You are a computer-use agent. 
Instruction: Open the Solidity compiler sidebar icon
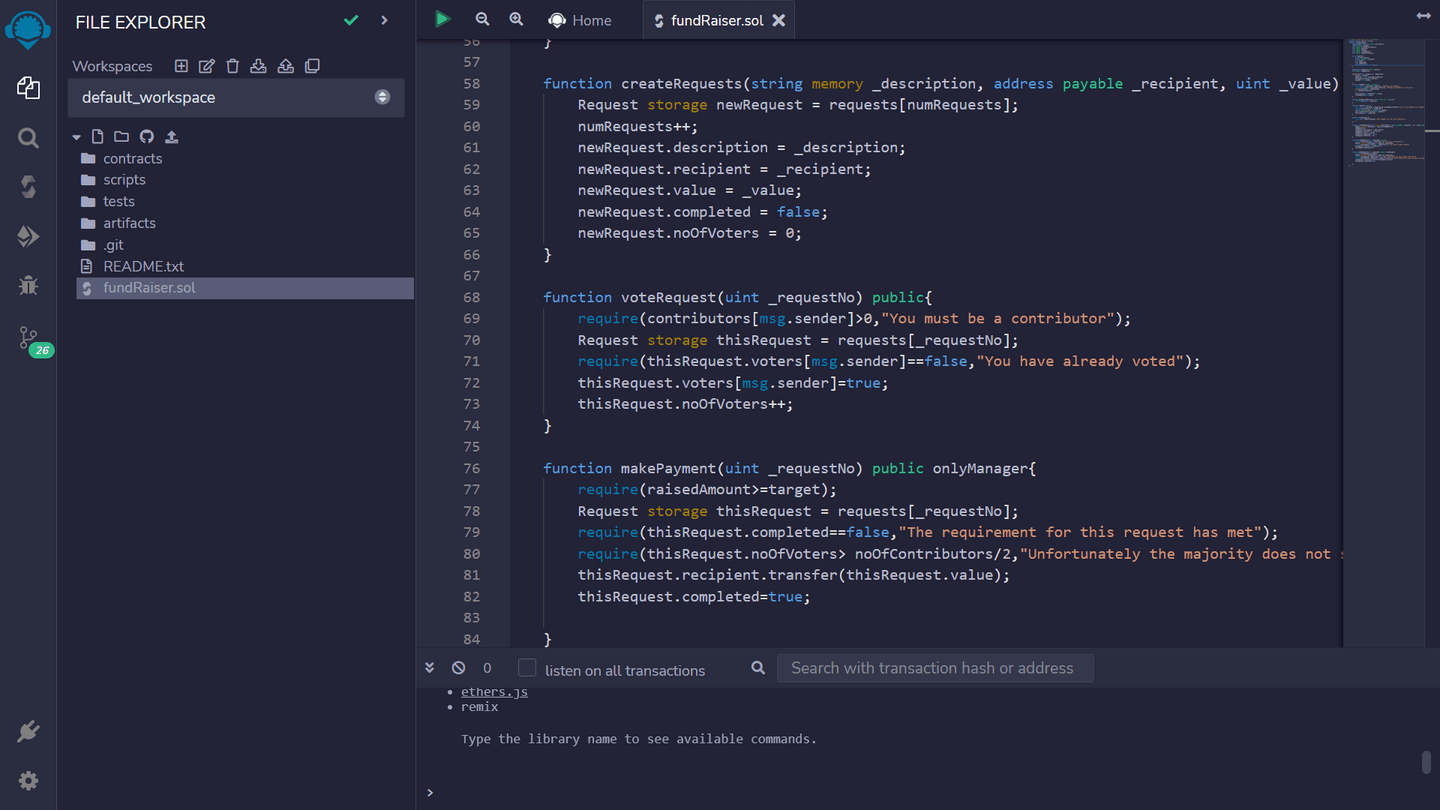28,187
